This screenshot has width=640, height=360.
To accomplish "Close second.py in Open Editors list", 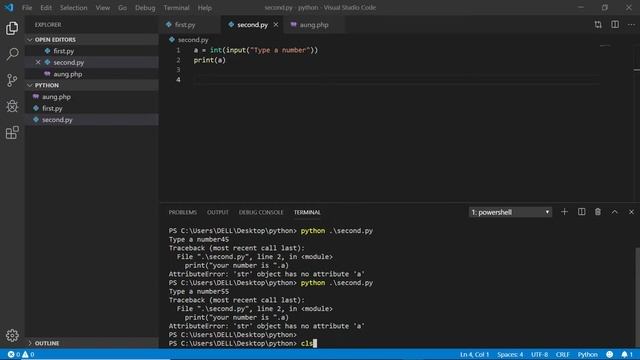I will point(38,62).
